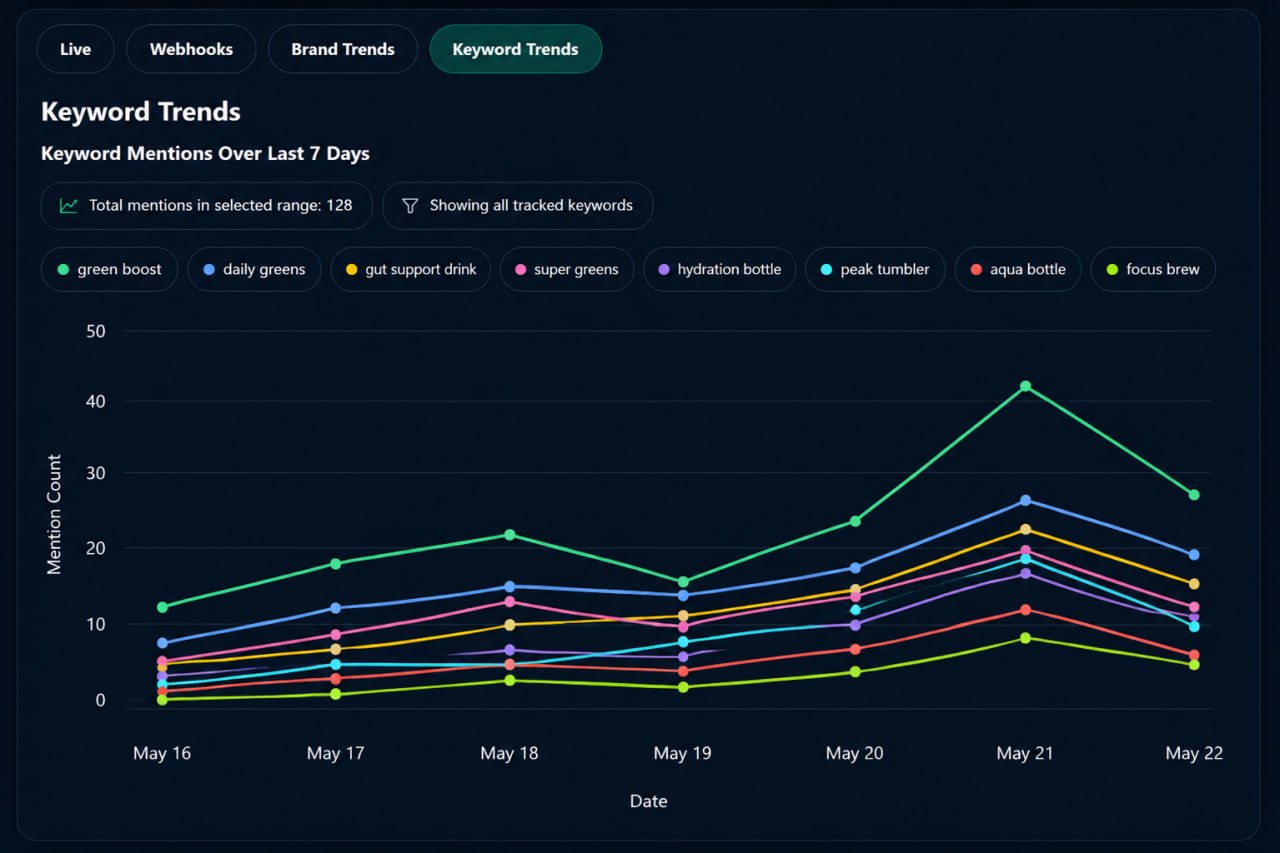Viewport: 1280px width, 853px height.
Task: Toggle the green boost legend chip
Action: pyautogui.click(x=109, y=269)
